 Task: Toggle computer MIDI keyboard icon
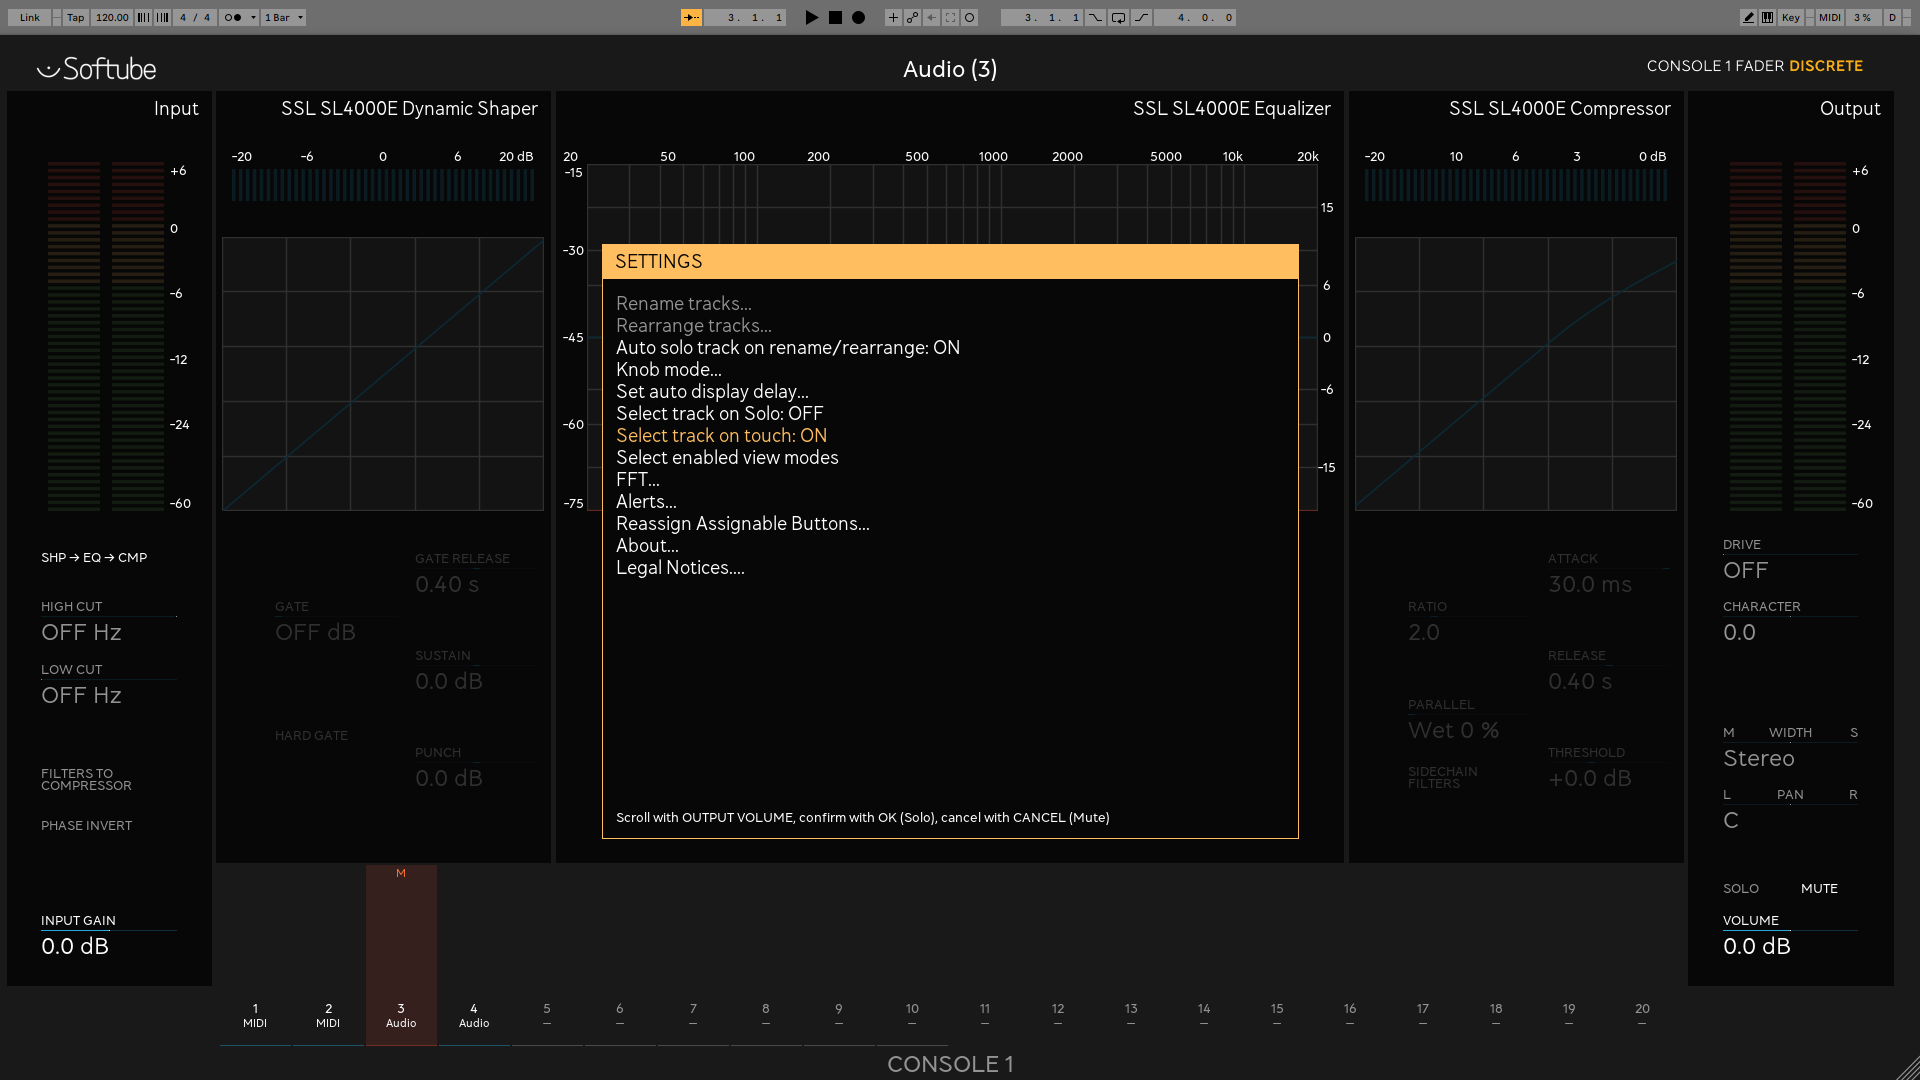(x=1768, y=17)
